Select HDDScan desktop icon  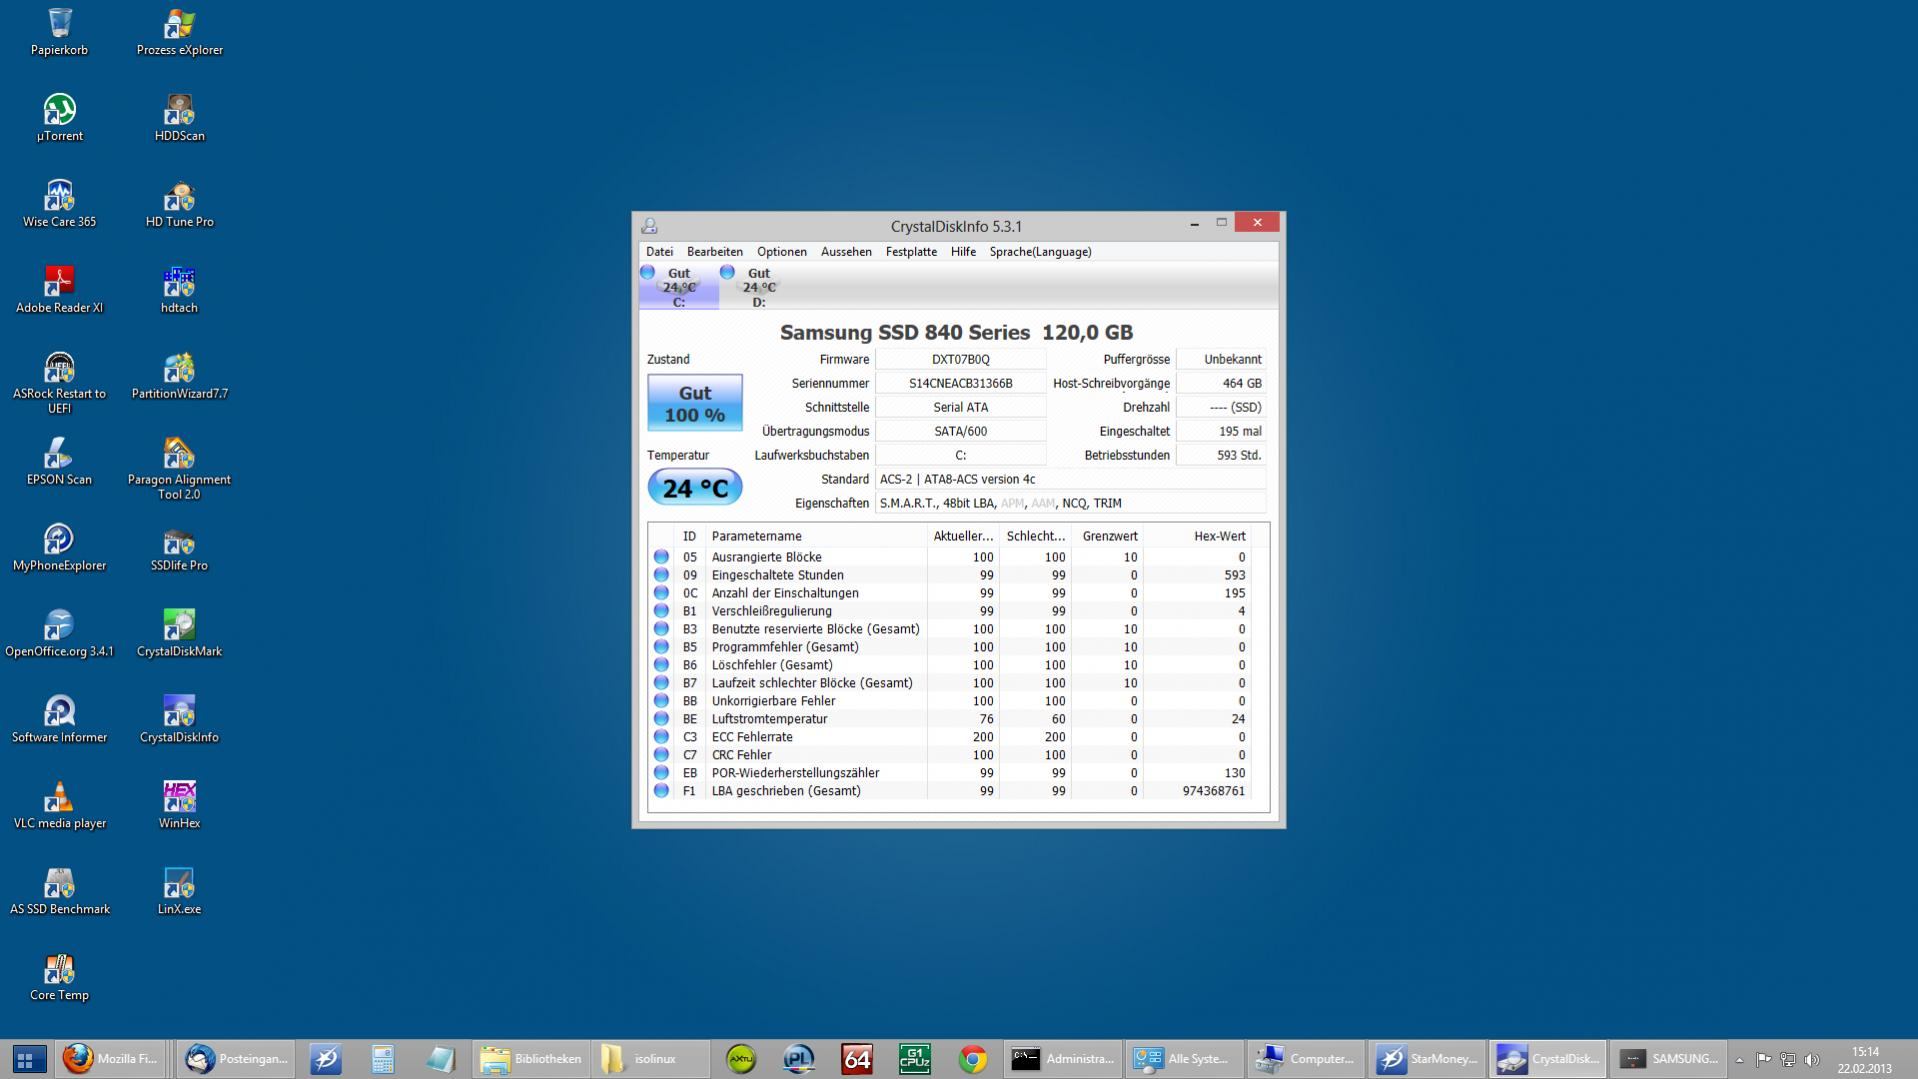pos(179,118)
